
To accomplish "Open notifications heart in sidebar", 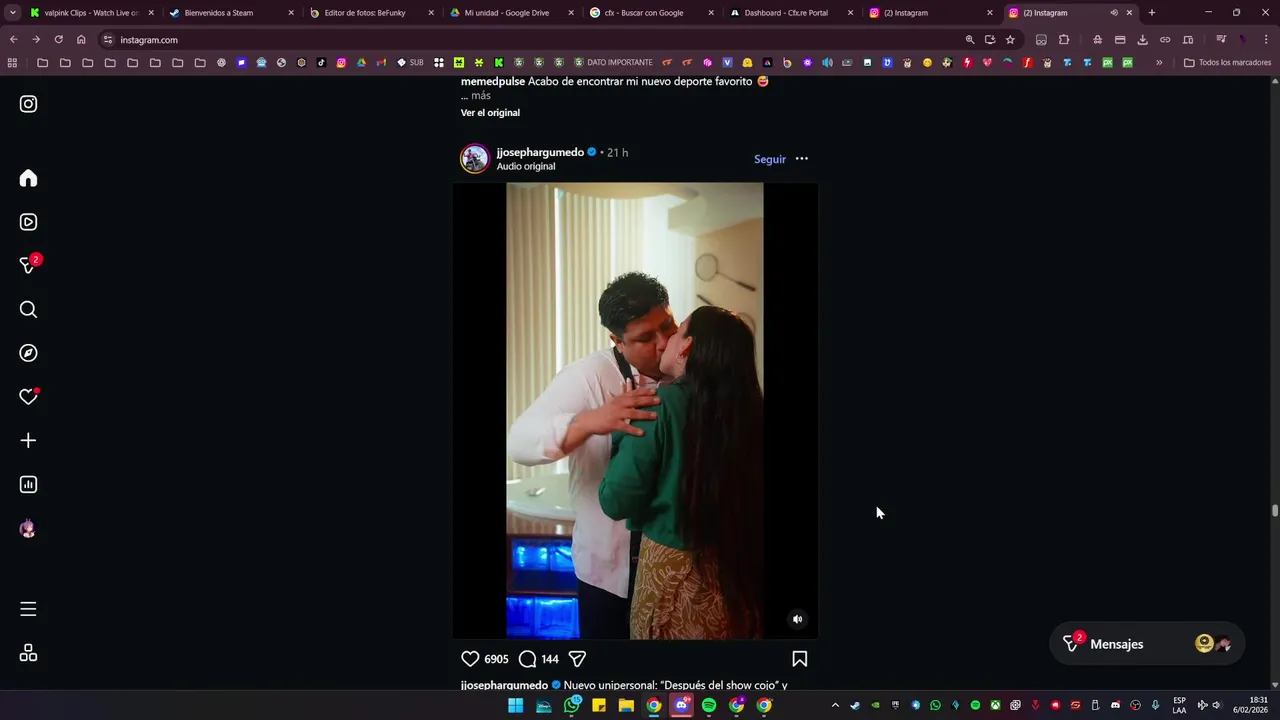I will (x=28, y=397).
